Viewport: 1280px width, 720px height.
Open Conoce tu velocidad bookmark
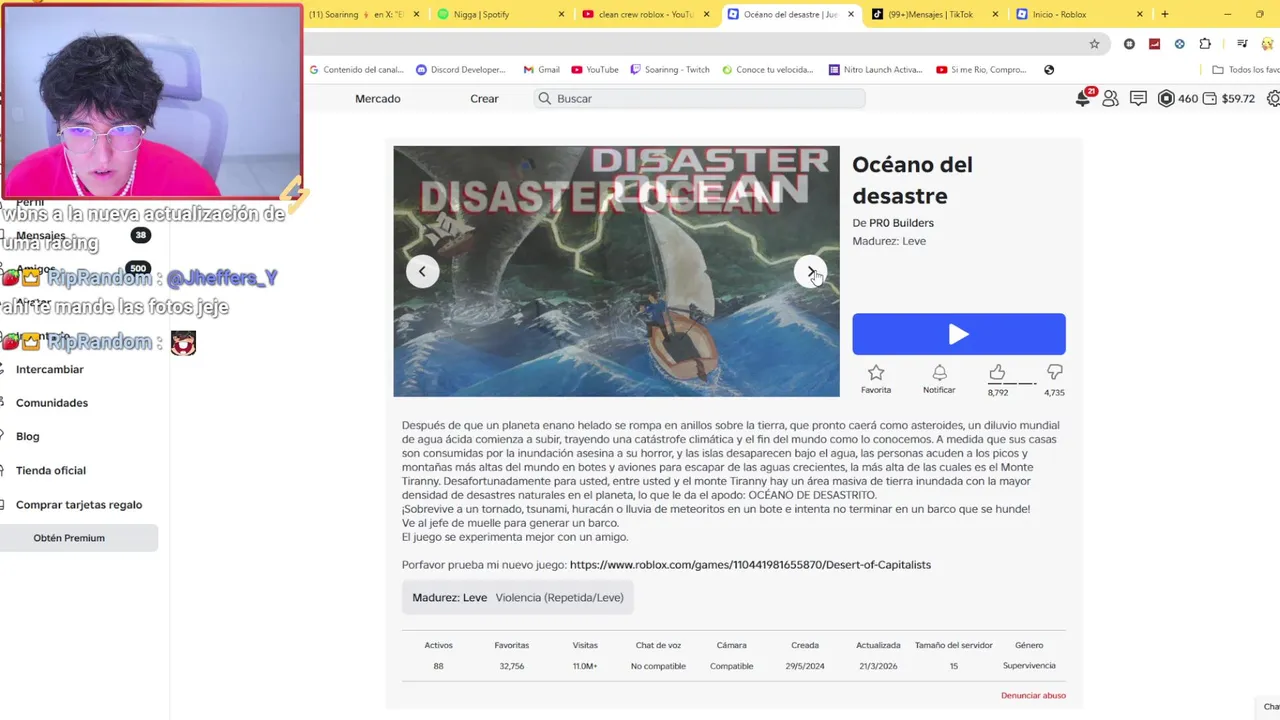767,70
